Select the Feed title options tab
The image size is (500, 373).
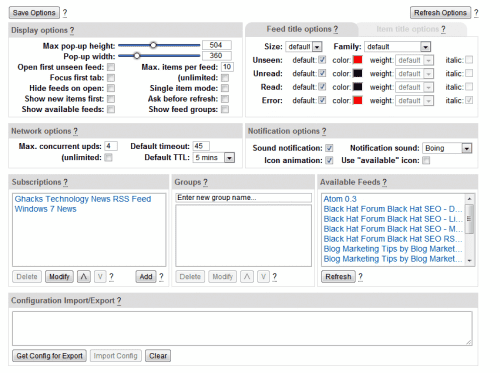302,29
